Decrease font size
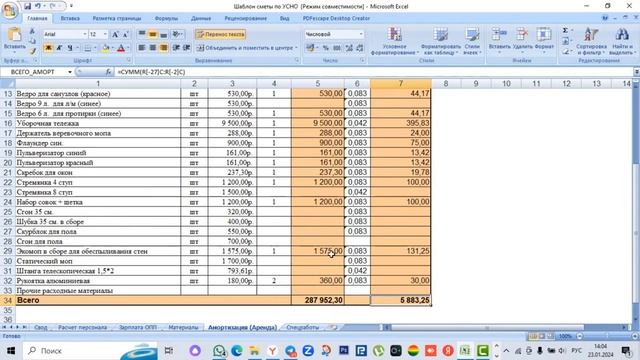 coord(125,34)
